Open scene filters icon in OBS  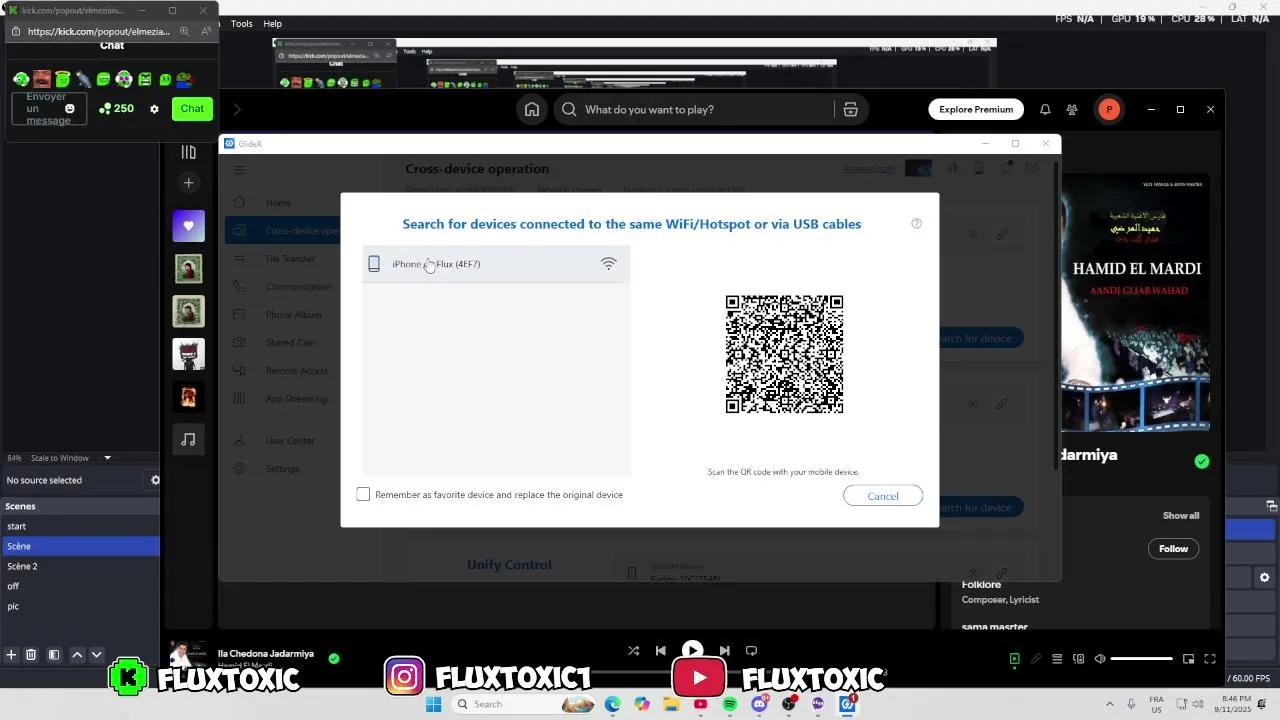click(54, 655)
